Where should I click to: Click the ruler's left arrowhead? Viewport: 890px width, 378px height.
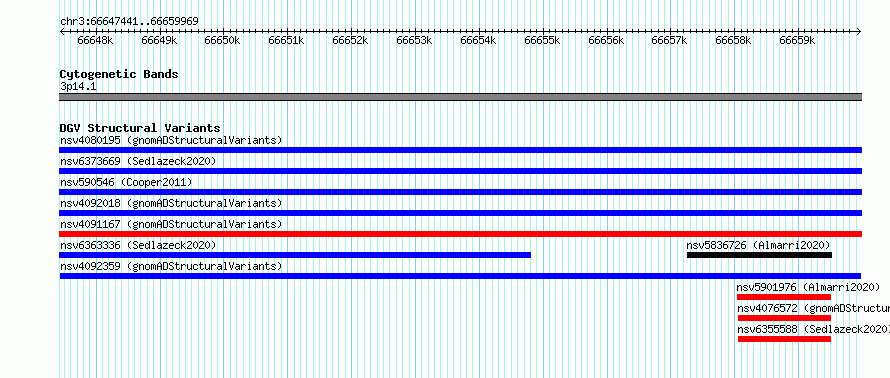(x=62, y=32)
